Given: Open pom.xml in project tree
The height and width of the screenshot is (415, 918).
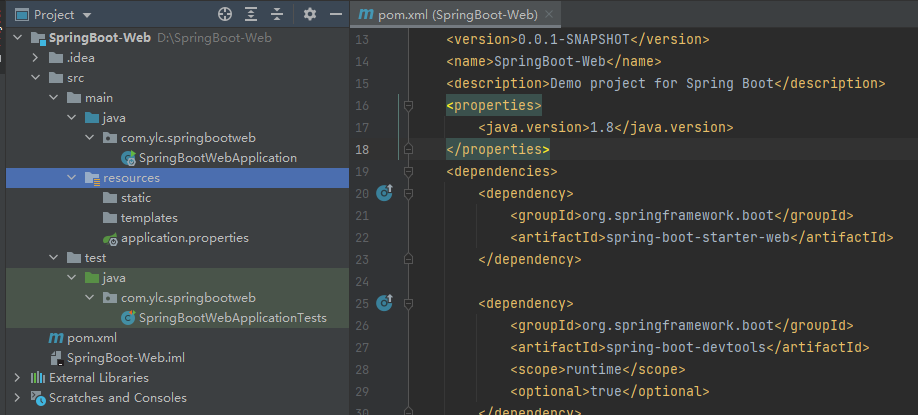Looking at the screenshot, I should point(92,338).
